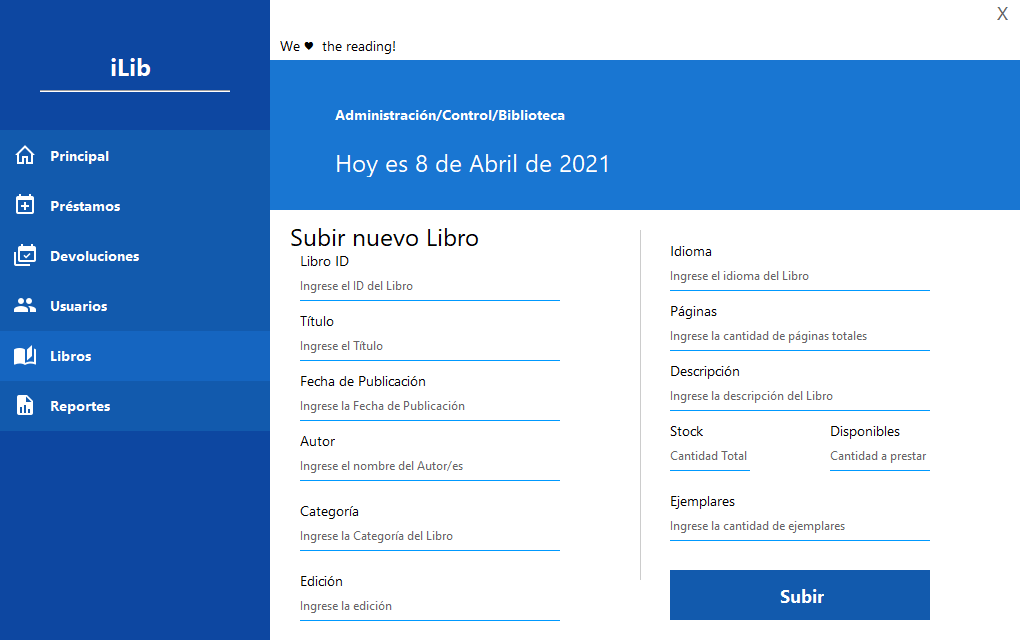Select the Idioma input field
The width and height of the screenshot is (1020, 640).
coord(799,276)
